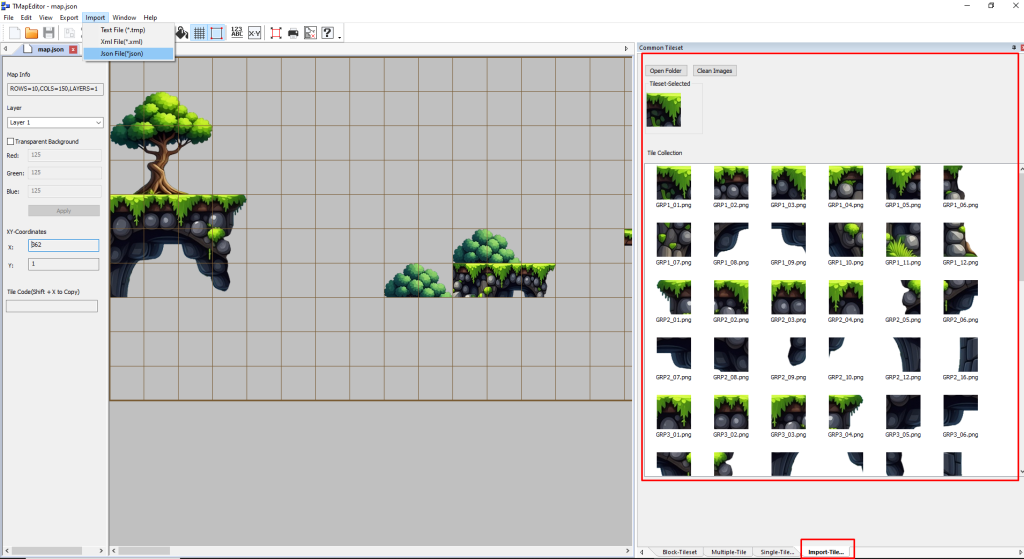Close the map.json document tab
This screenshot has height=559, width=1024.
point(73,49)
